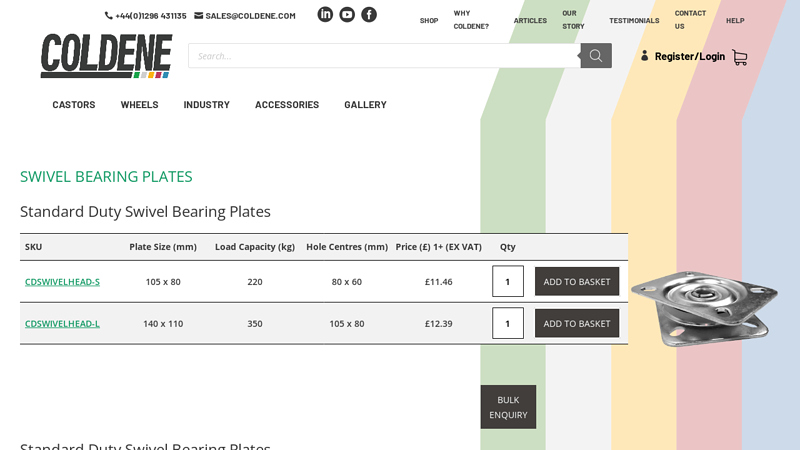Screen dimensions: 800x450
Task: Add CDSWIVELHEAD-S to basket
Action: click(x=576, y=282)
